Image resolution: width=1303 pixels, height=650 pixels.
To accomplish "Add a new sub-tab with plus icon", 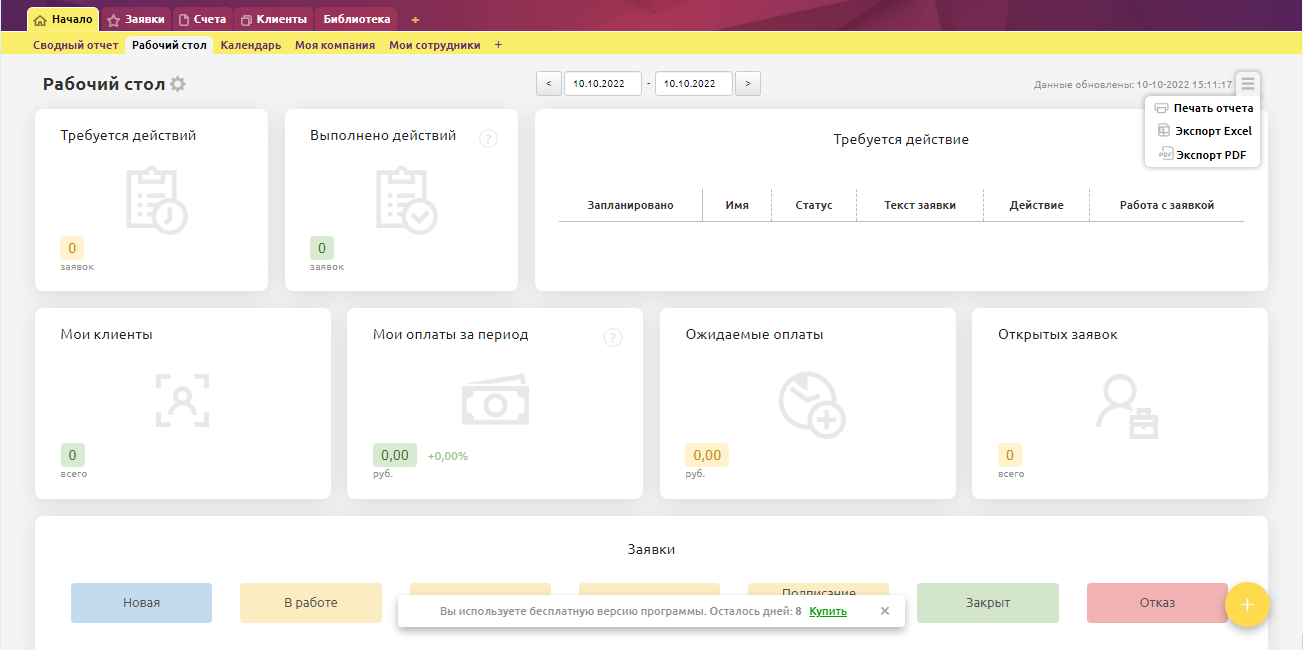I will pos(498,45).
